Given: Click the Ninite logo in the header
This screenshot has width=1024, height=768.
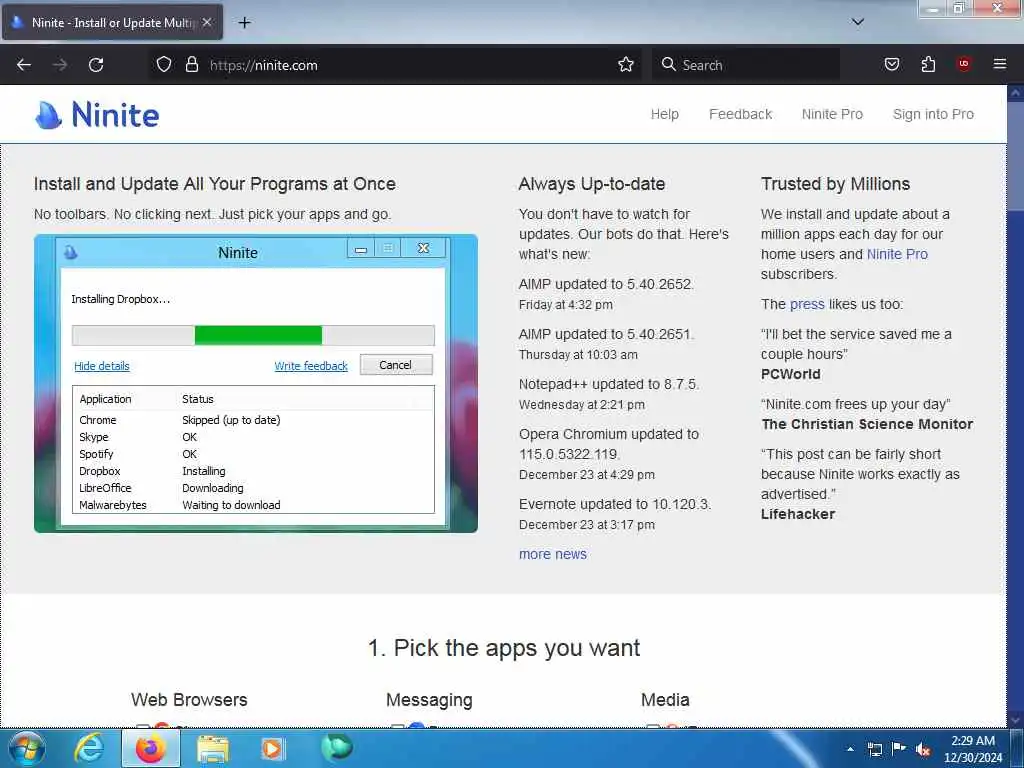Looking at the screenshot, I should coord(97,115).
